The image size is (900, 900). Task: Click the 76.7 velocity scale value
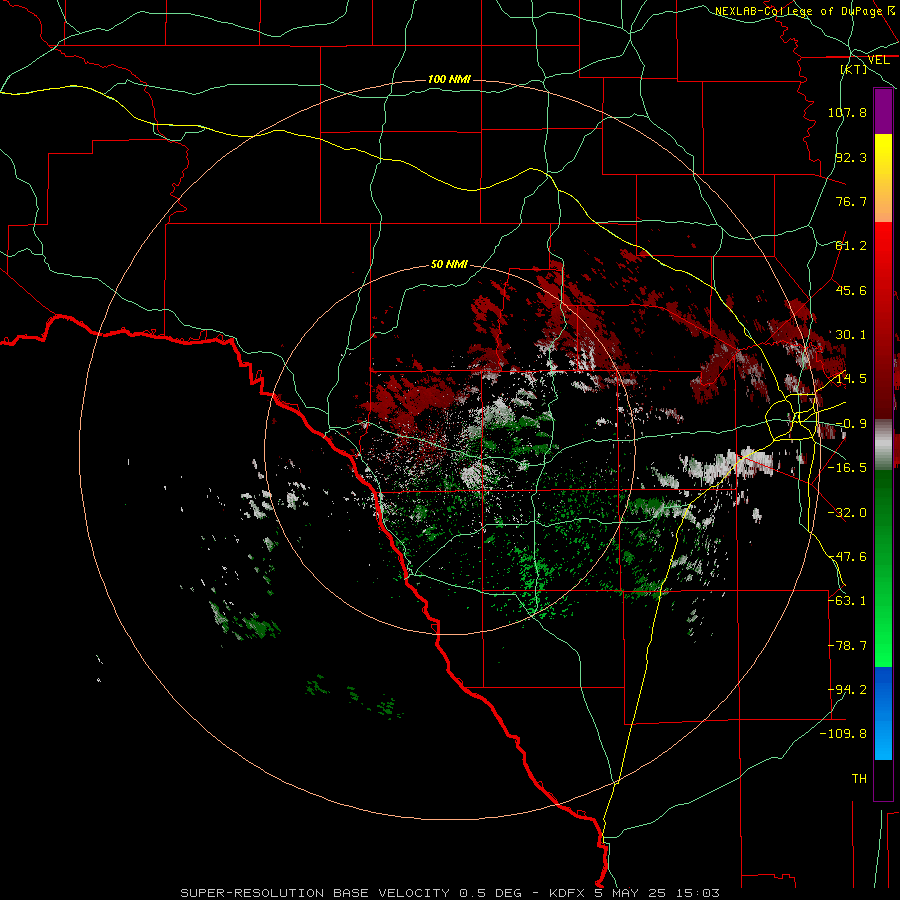click(851, 201)
